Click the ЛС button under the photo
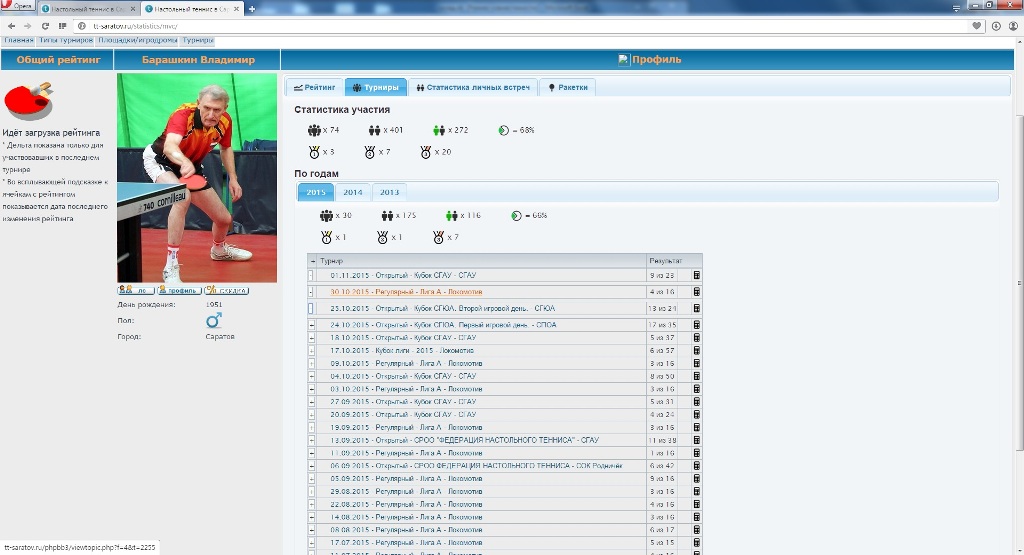Image resolution: width=1024 pixels, height=555 pixels. pos(136,291)
